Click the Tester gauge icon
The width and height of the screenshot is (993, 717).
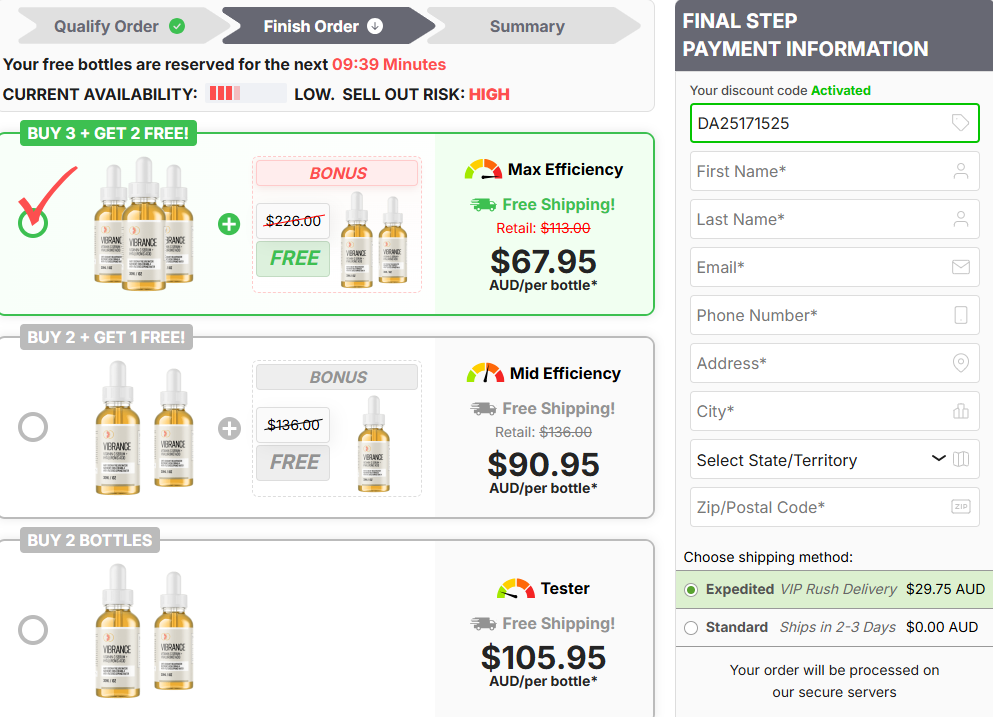(x=516, y=588)
